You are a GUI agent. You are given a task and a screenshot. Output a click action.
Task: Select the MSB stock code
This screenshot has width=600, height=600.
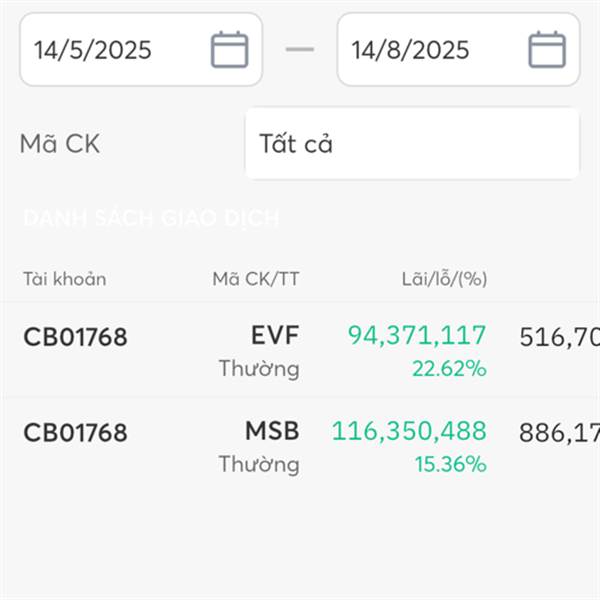pyautogui.click(x=272, y=431)
